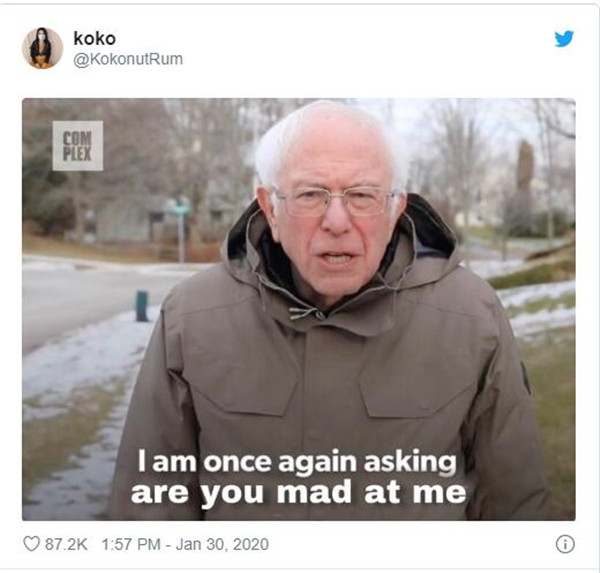Image resolution: width=600 pixels, height=573 pixels.
Task: Click the blue Twitter bird logo
Action: (564, 39)
